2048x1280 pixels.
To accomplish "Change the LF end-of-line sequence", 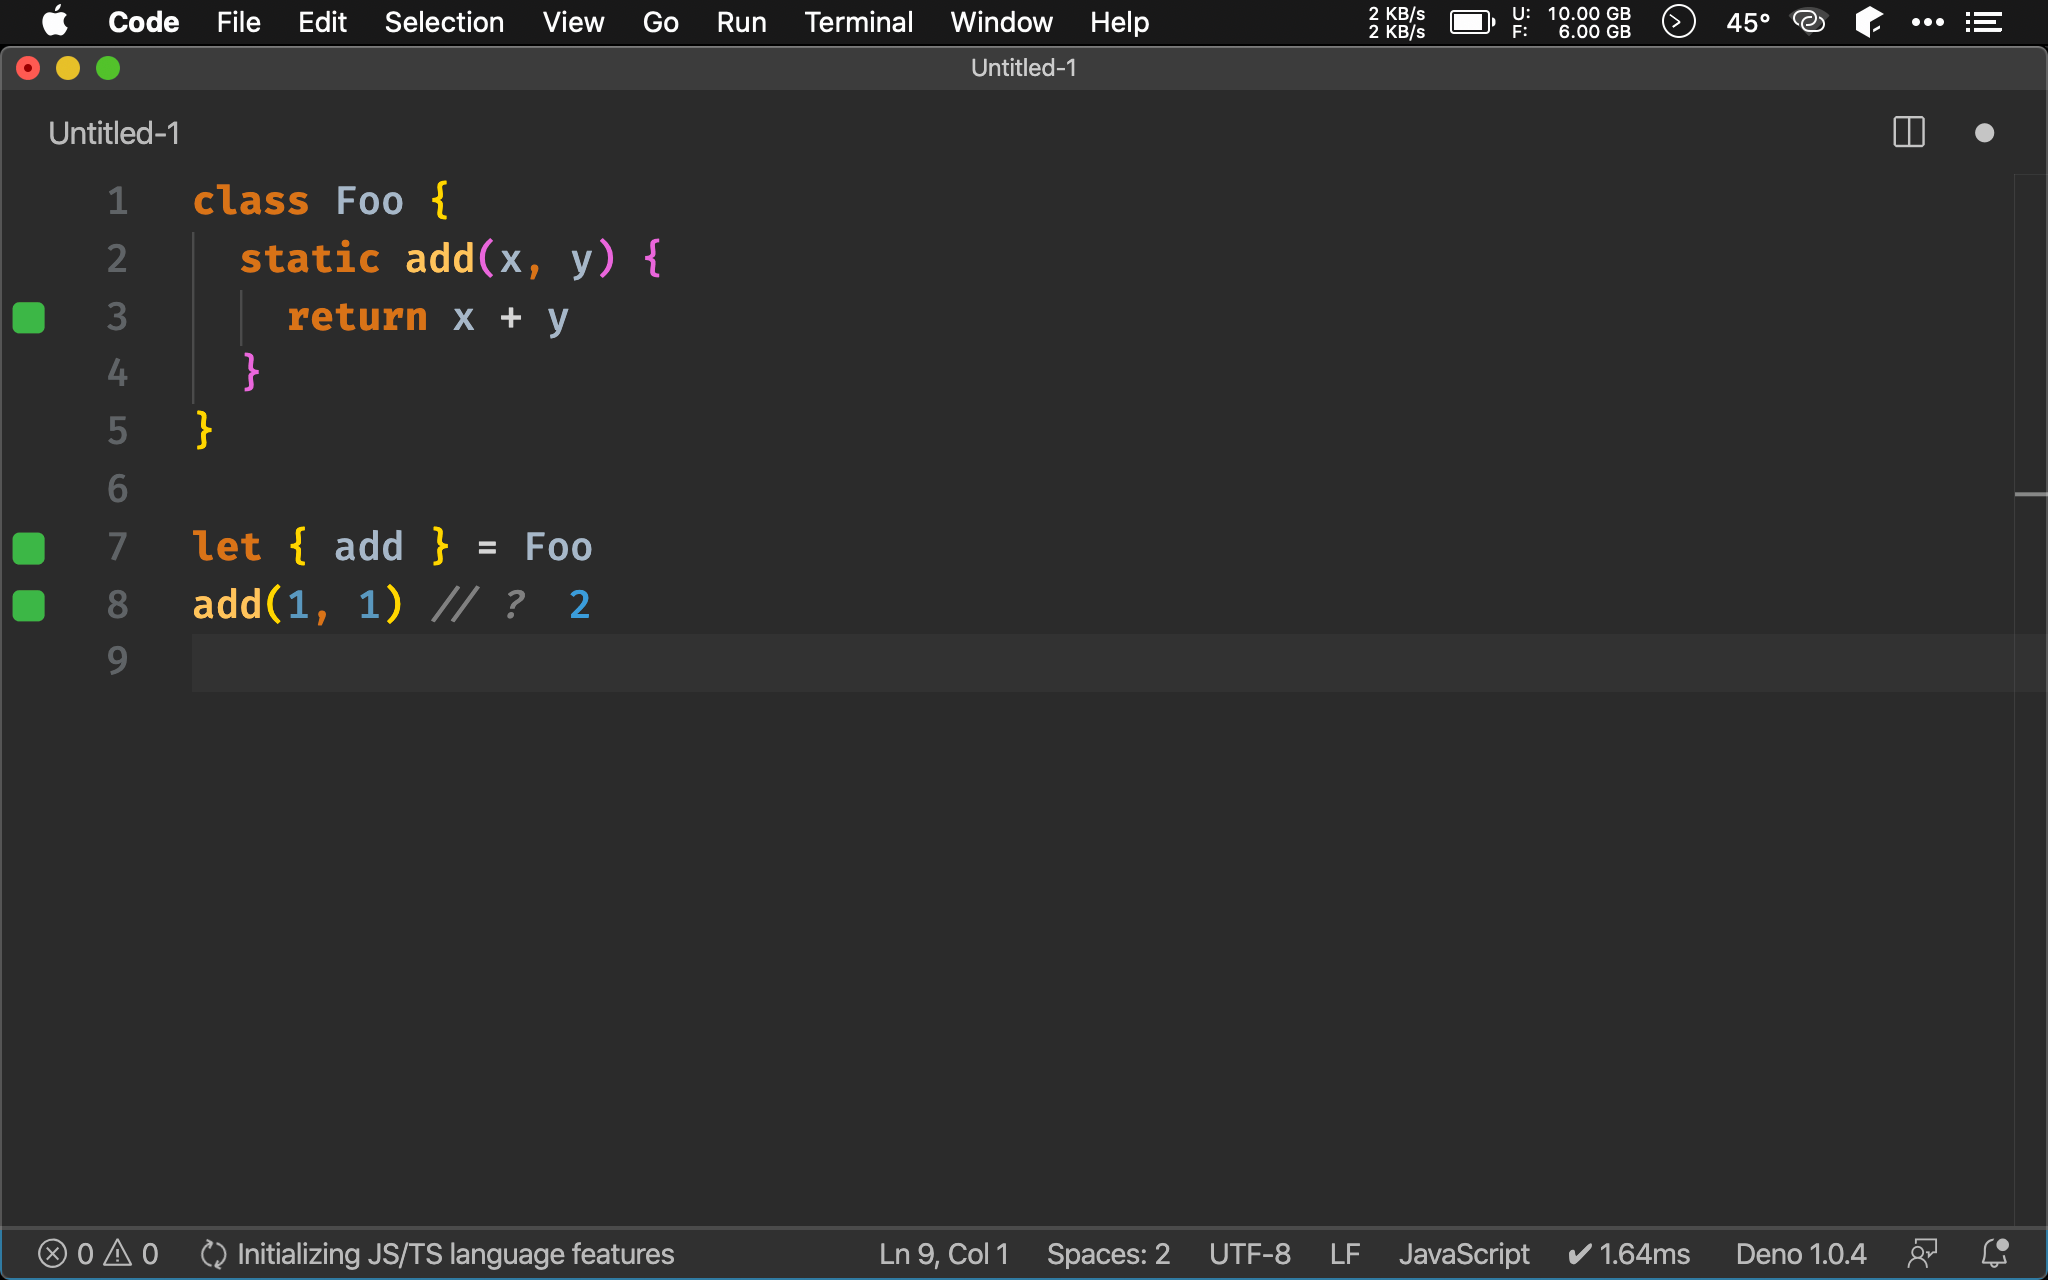I will pyautogui.click(x=1344, y=1253).
